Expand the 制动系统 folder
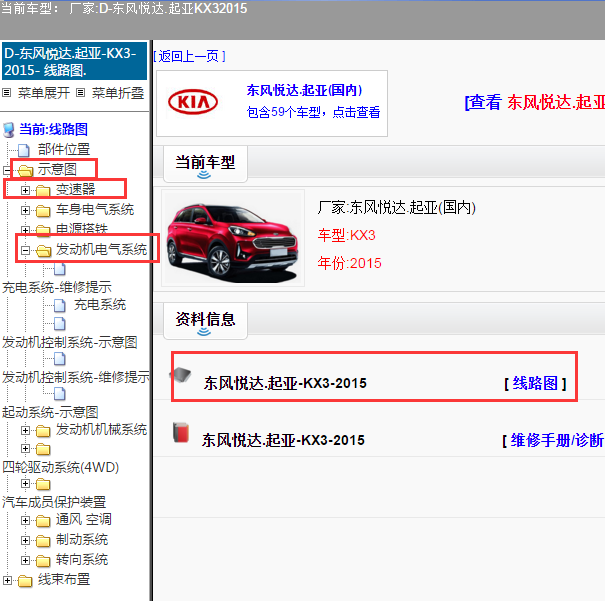Viewport: 605px width, 601px height. click(x=25, y=540)
